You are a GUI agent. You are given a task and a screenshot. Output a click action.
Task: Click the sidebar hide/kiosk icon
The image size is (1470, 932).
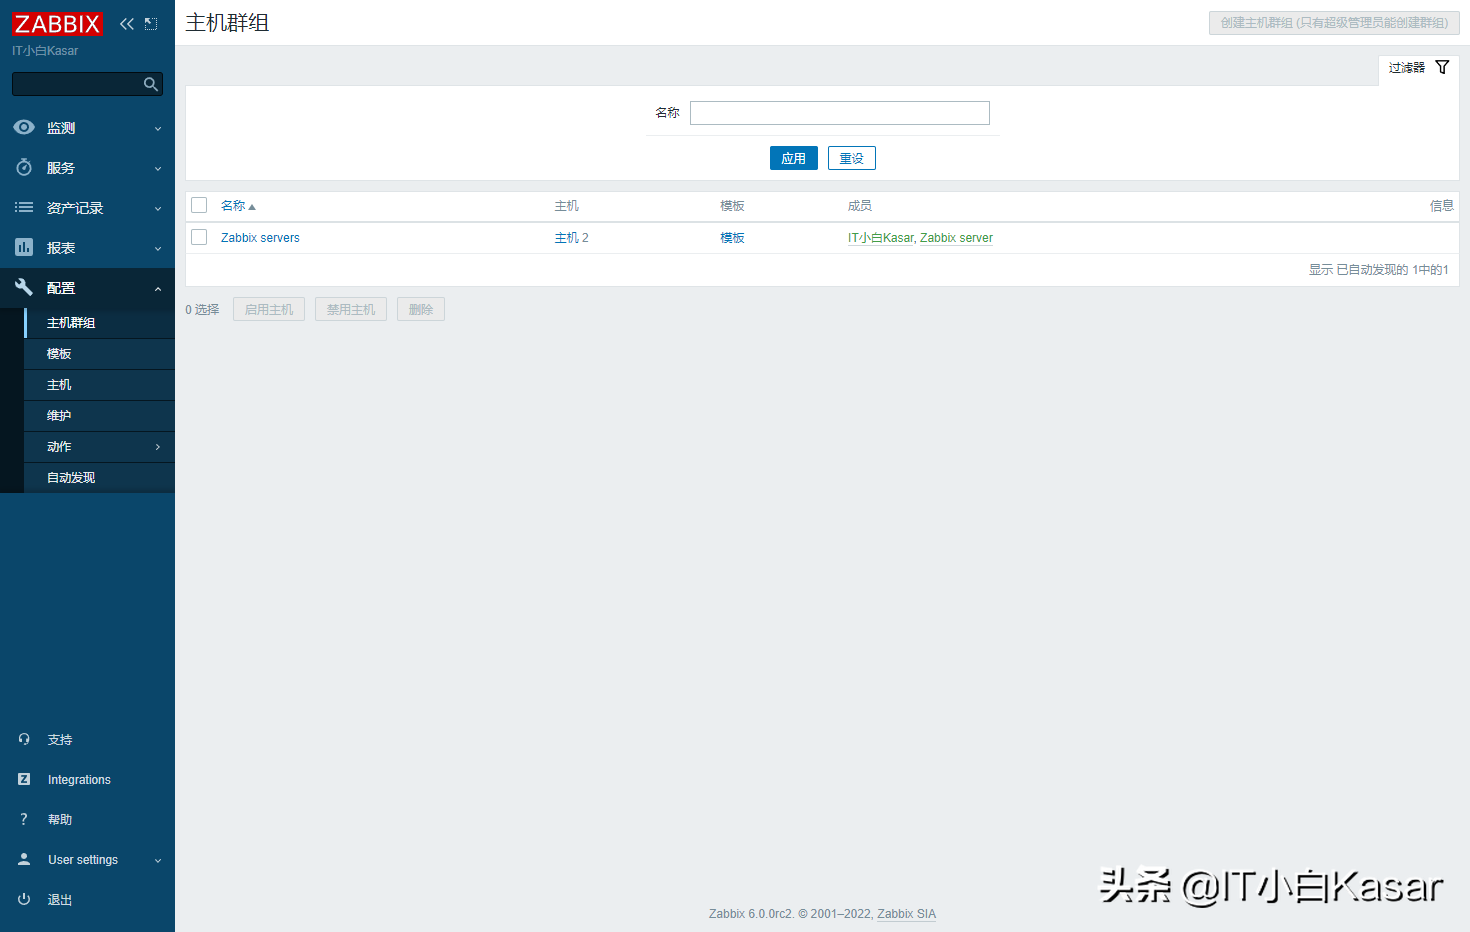point(151,24)
